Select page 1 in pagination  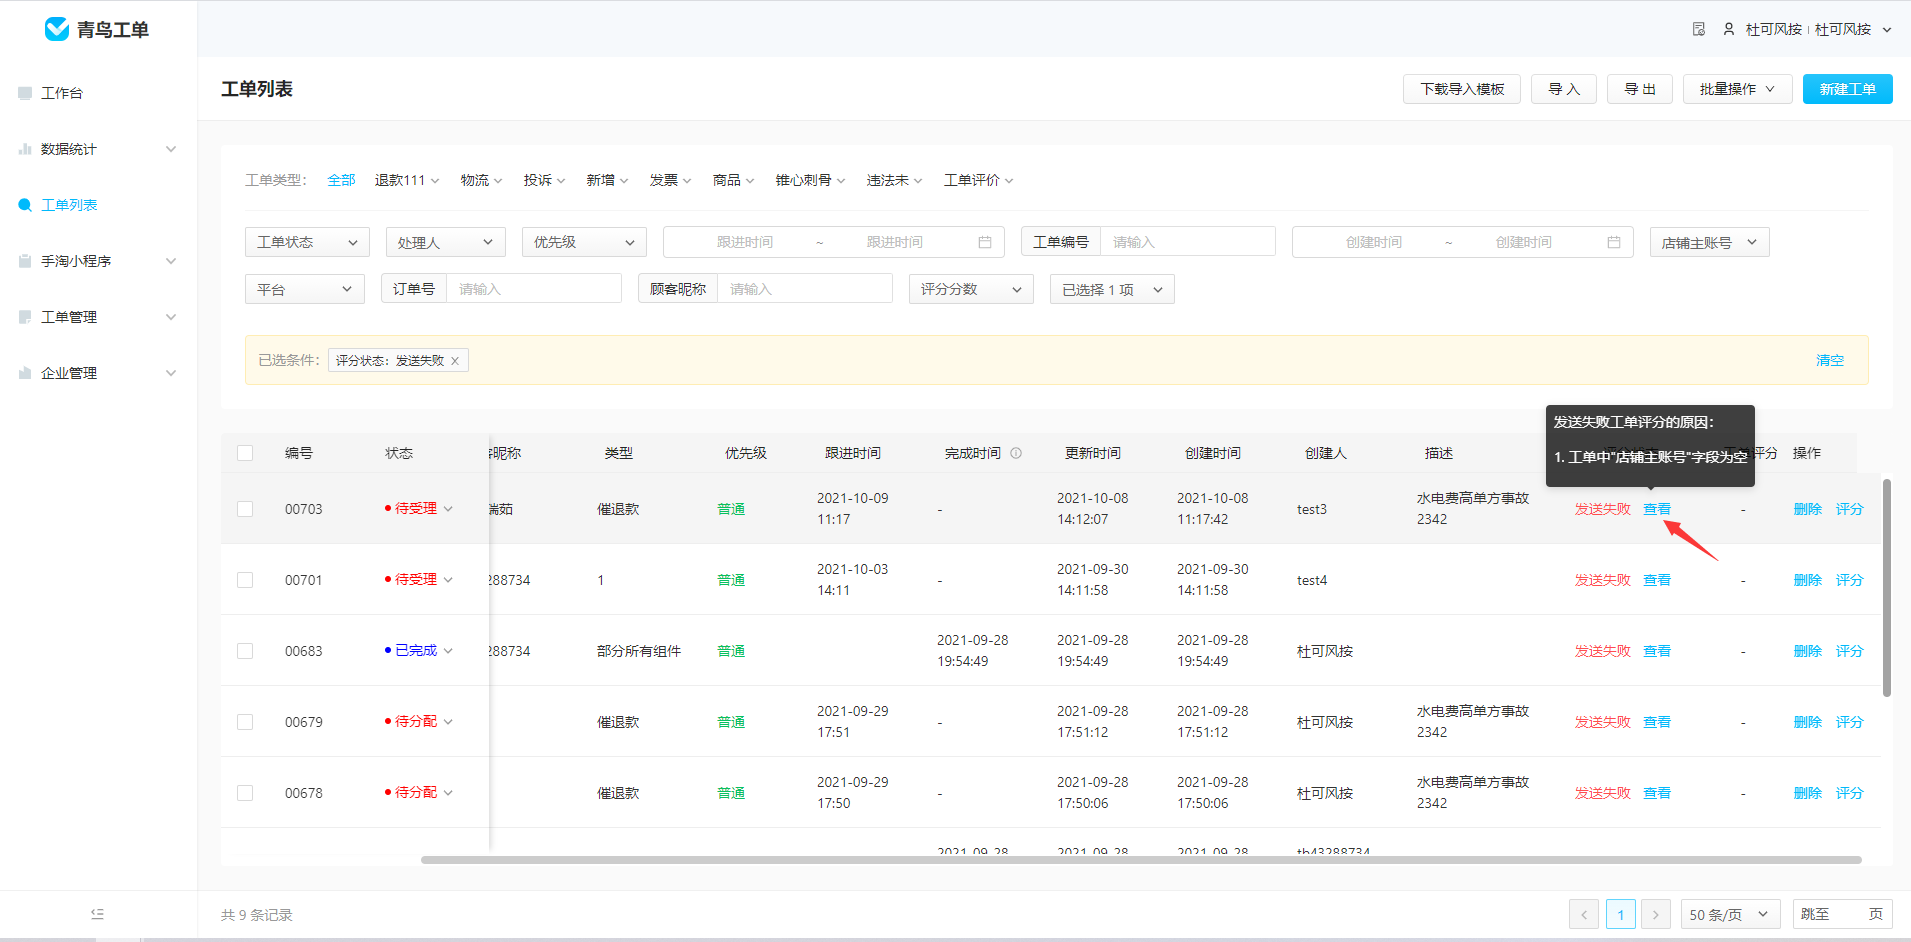click(1620, 914)
